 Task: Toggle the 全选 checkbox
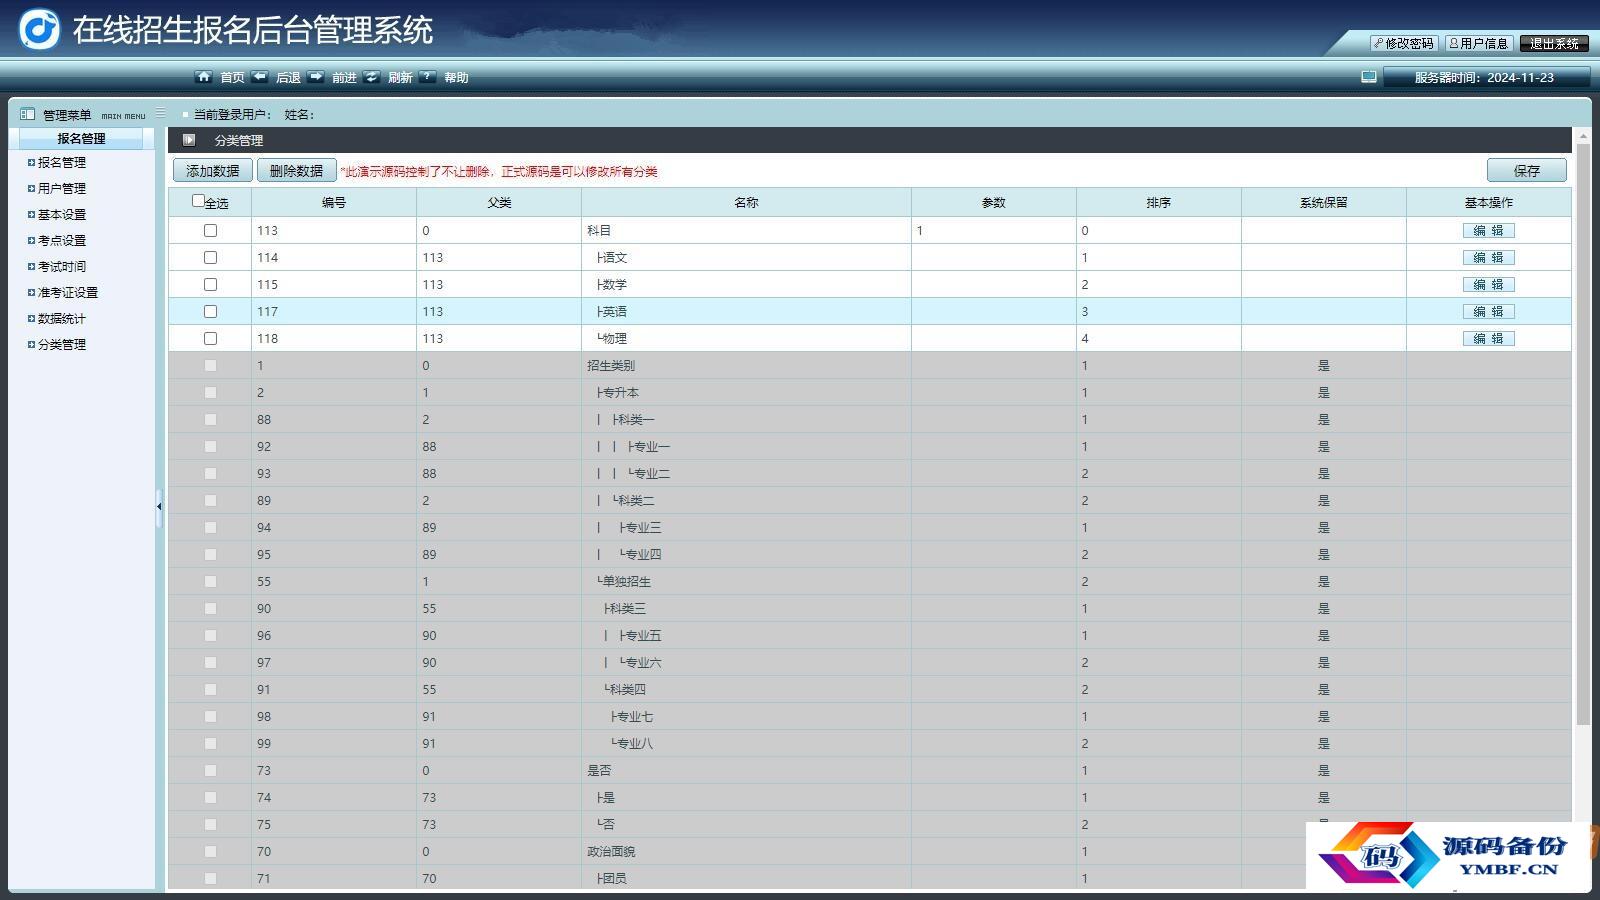[x=198, y=201]
